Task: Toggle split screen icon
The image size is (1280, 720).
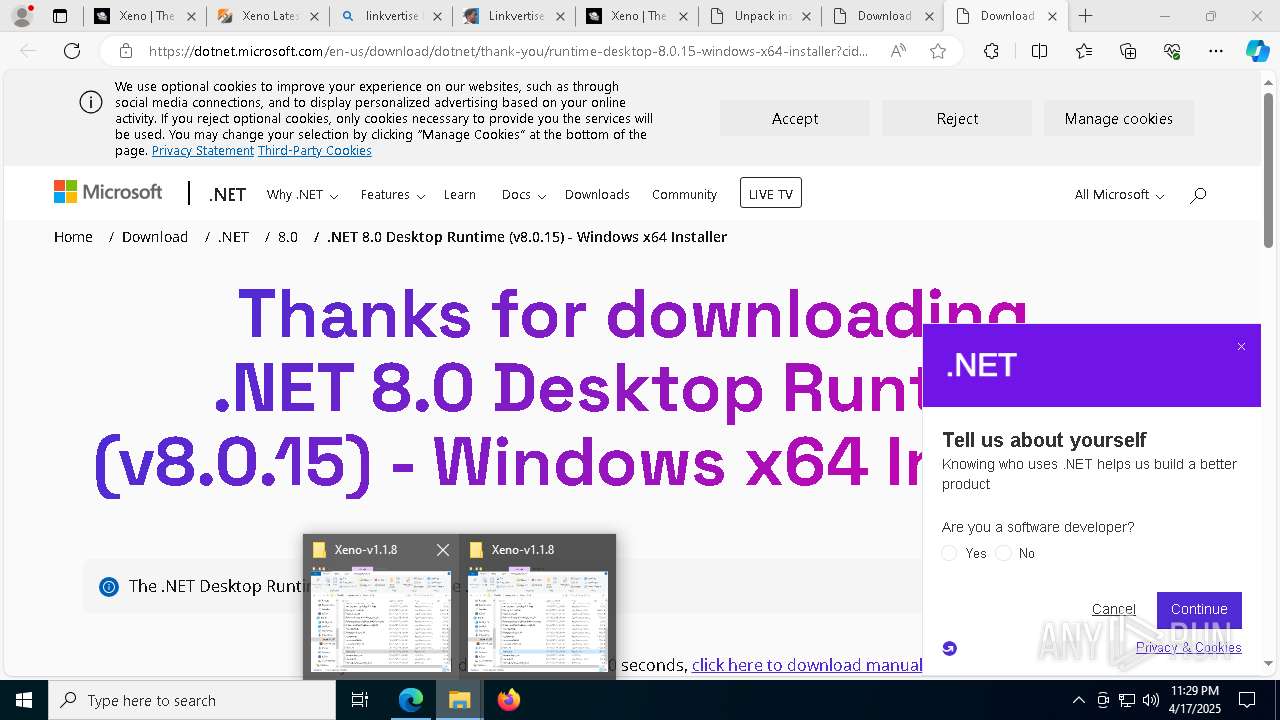Action: (1039, 51)
